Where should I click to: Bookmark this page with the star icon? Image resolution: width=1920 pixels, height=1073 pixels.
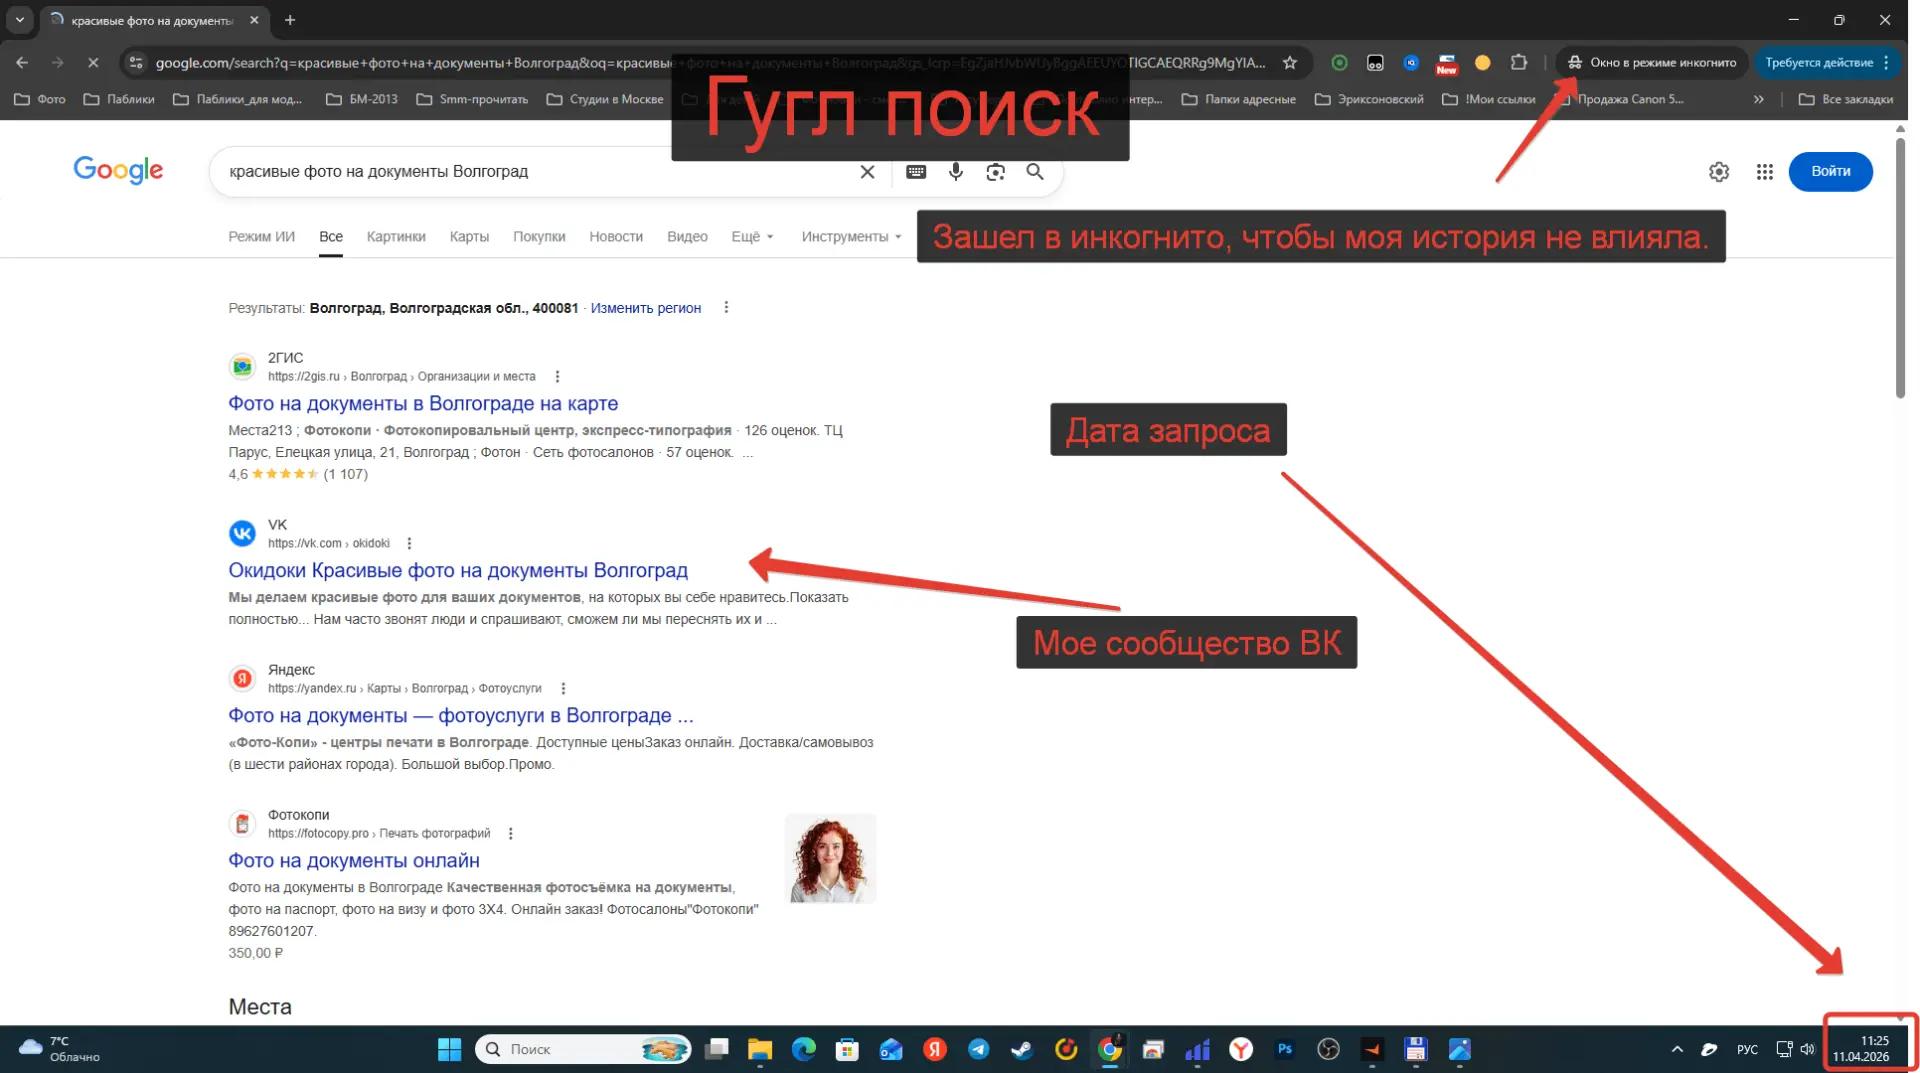coord(1290,62)
